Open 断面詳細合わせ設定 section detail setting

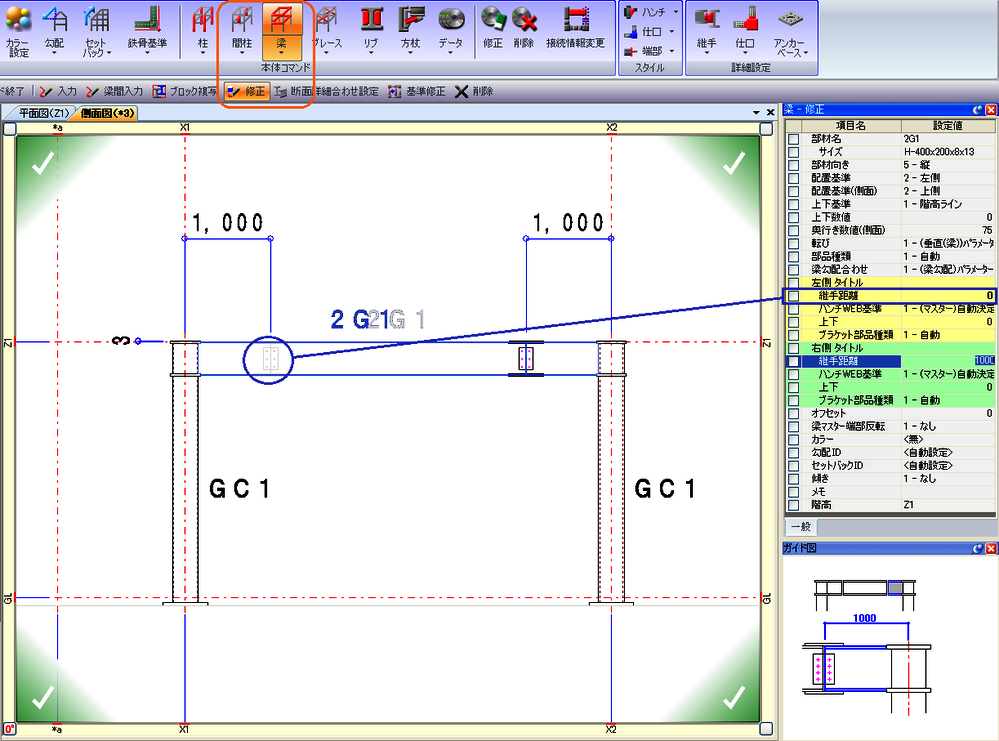pyautogui.click(x=326, y=92)
